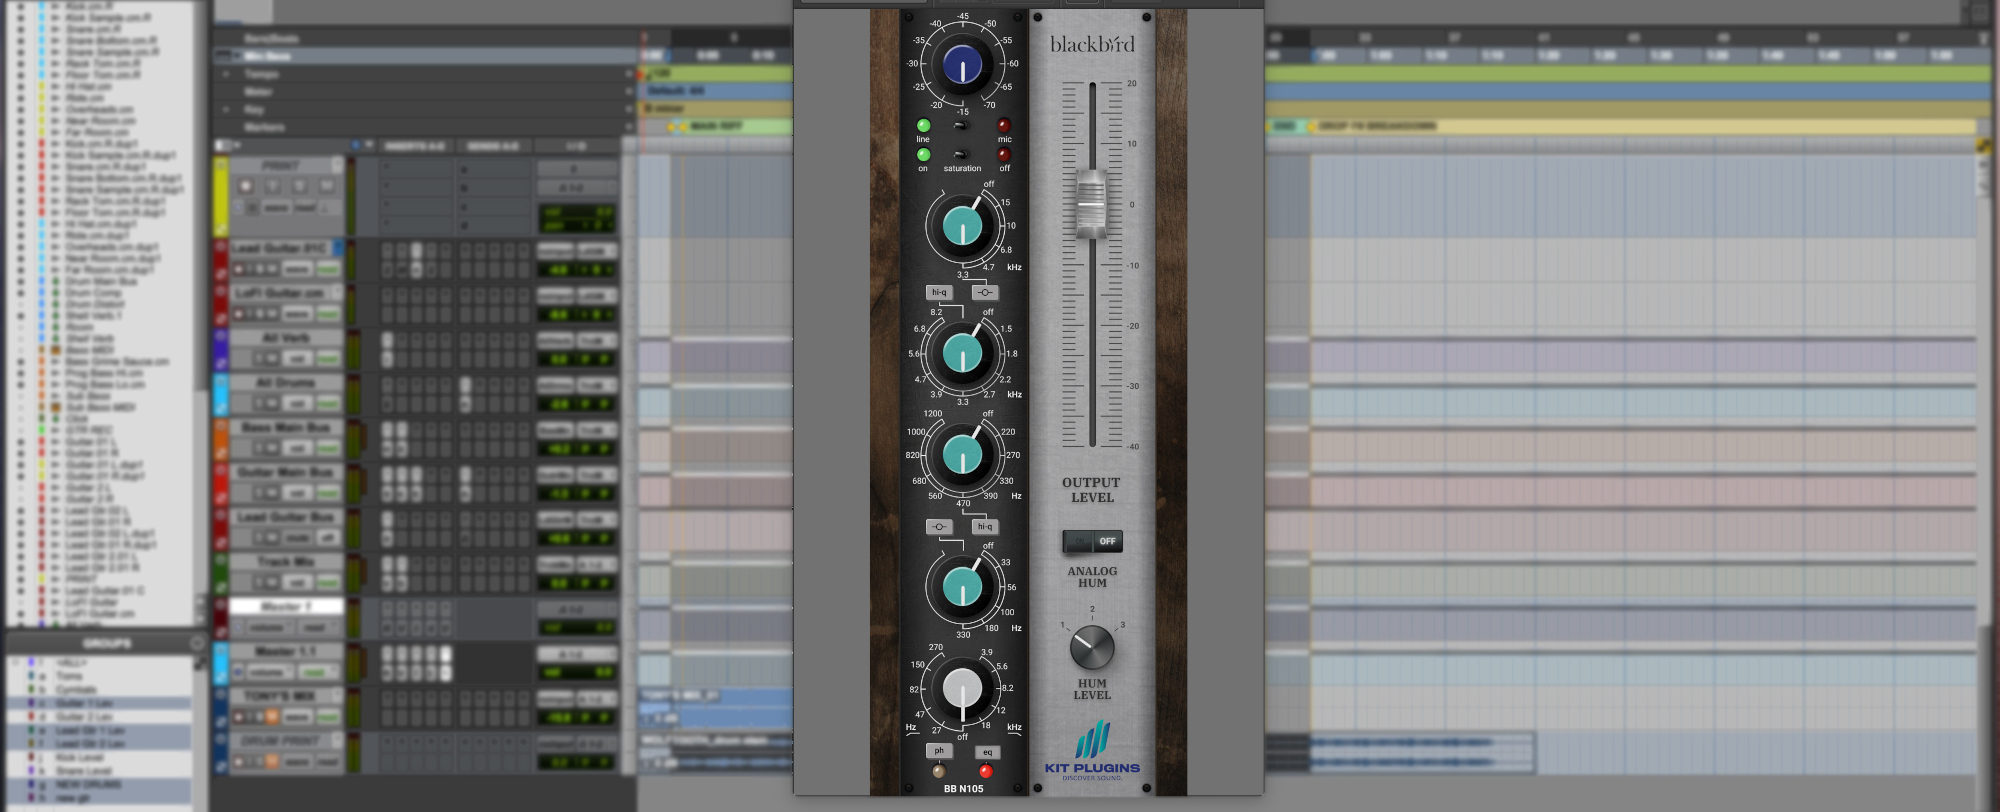
Task: Click the GROUPS panel header in Pro Tools
Action: [106, 643]
